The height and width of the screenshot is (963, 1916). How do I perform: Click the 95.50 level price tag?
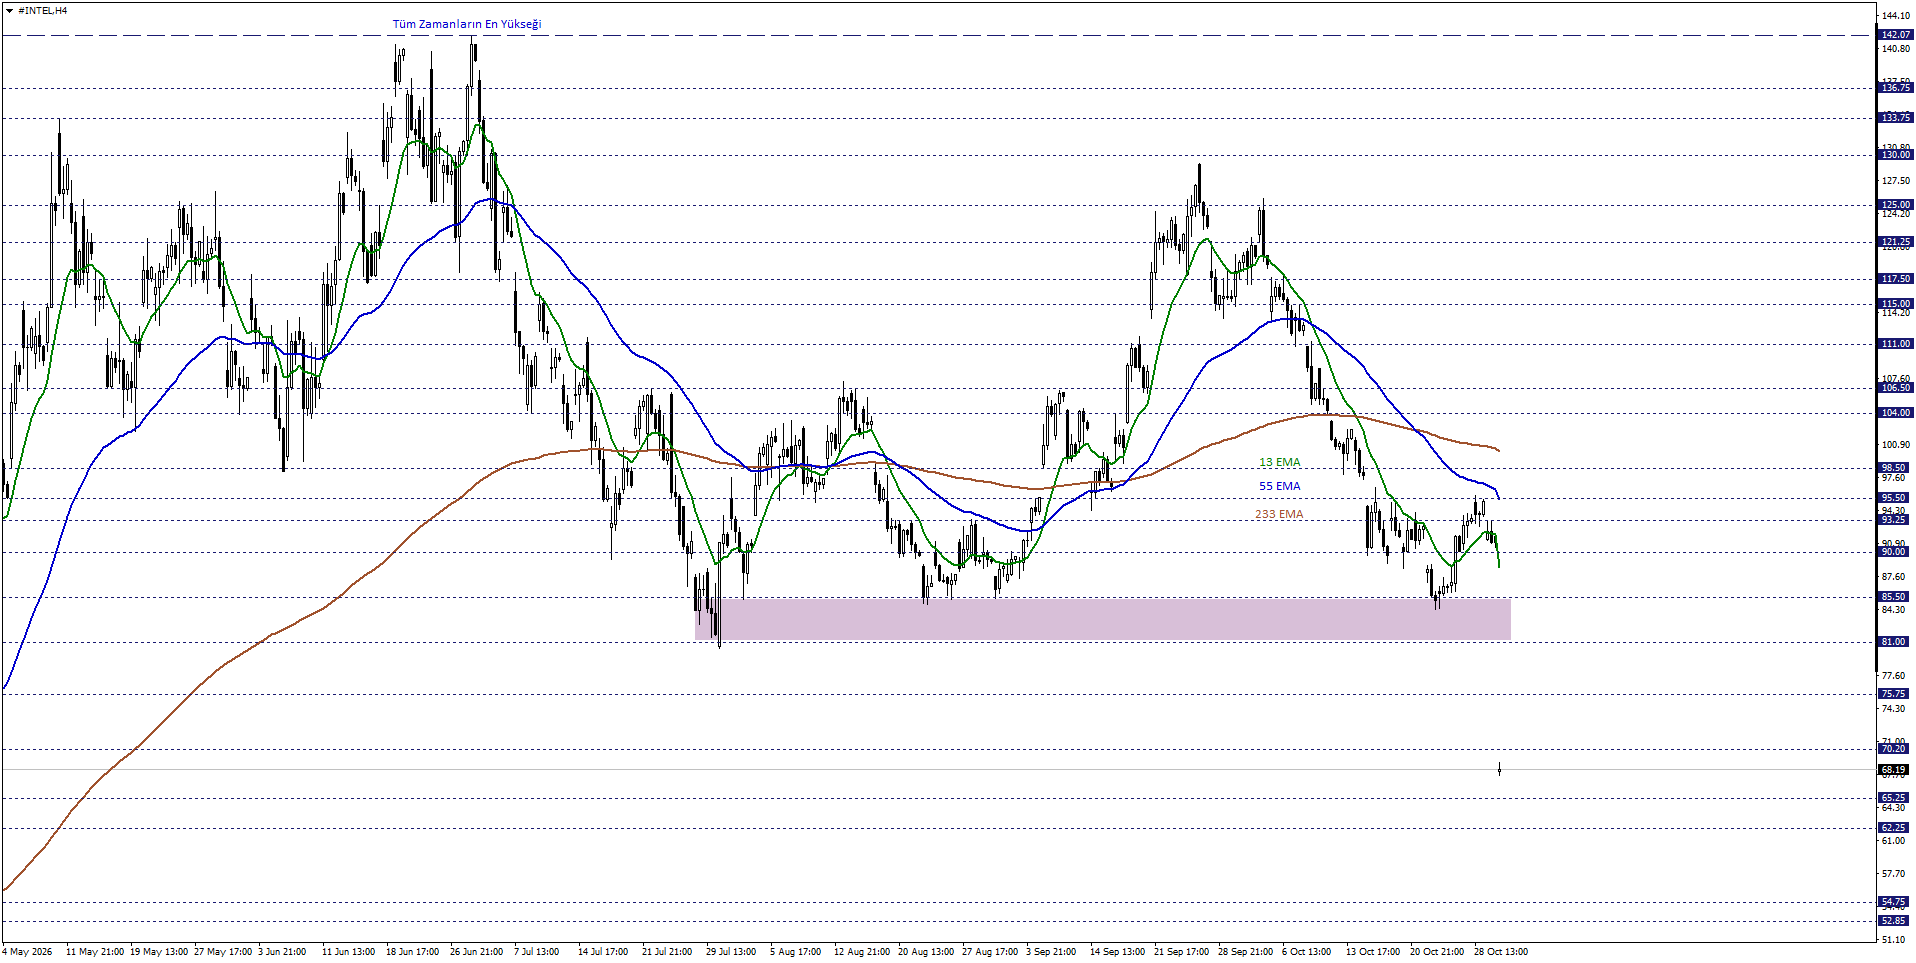1895,498
